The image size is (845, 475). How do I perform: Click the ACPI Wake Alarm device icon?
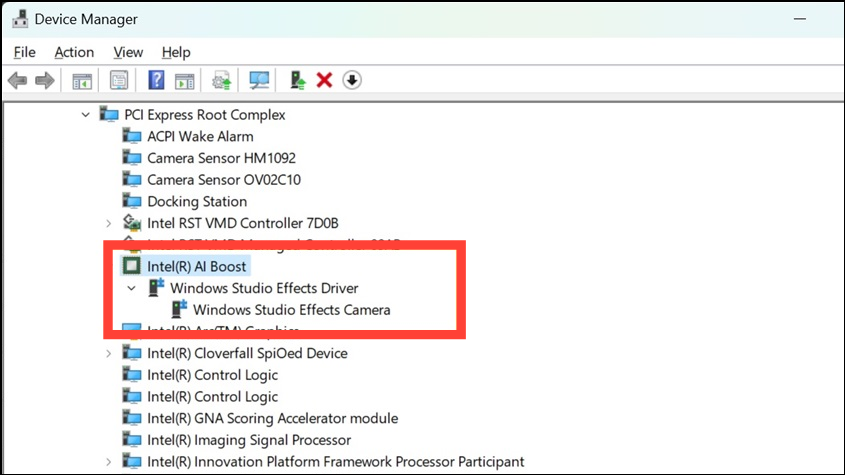click(132, 136)
